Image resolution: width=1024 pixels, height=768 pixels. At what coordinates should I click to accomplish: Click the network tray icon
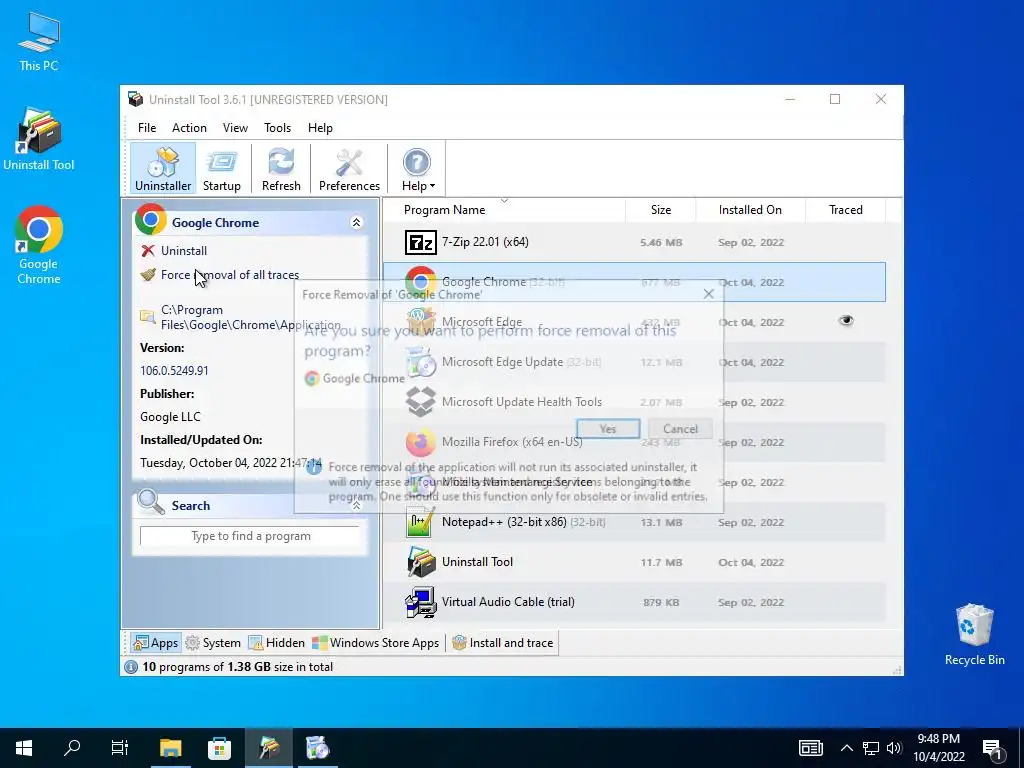point(871,748)
